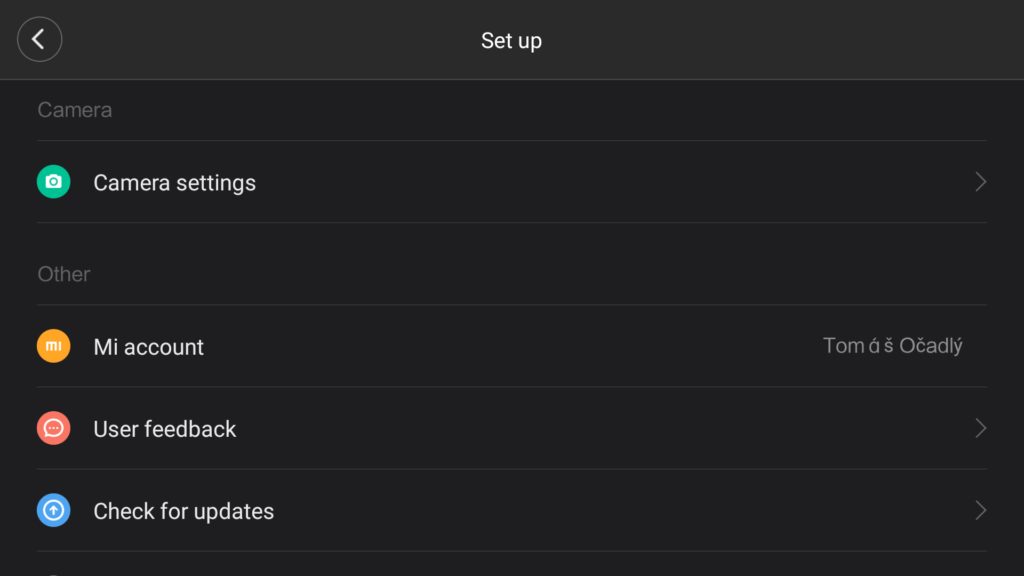Open User feedback via its text label
This screenshot has height=576, width=1024.
click(x=165, y=429)
